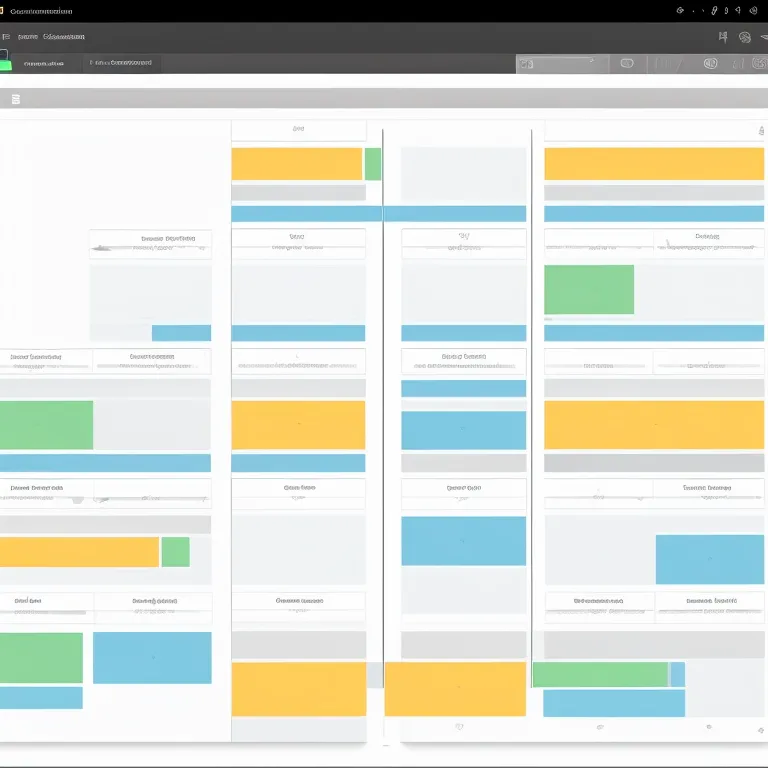The width and height of the screenshot is (768, 768).
Task: Toggle the small green square beside long yellow bar
Action: [175, 552]
